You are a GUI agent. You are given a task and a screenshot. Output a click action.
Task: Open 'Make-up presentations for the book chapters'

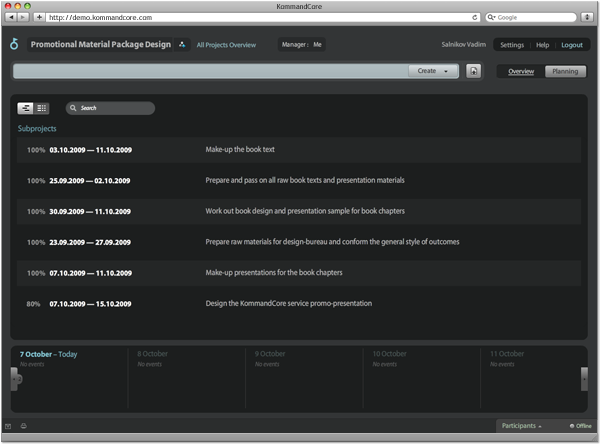click(x=274, y=272)
